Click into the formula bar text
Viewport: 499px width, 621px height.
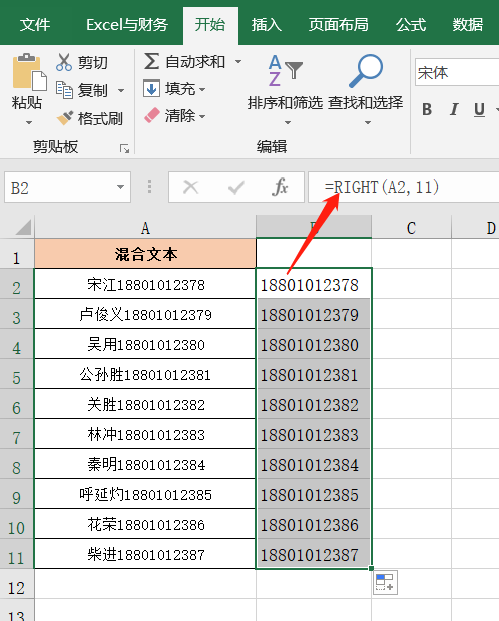click(x=382, y=187)
